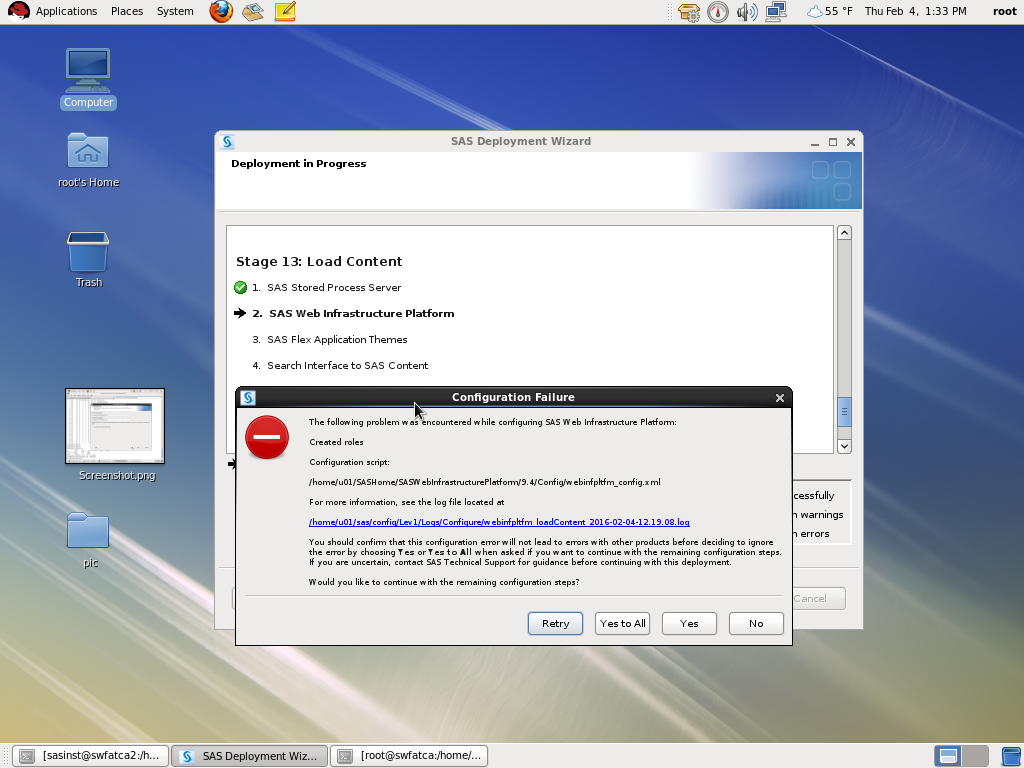Check the system monitor gauge in the tray
The height and width of the screenshot is (768, 1024).
[x=718, y=12]
